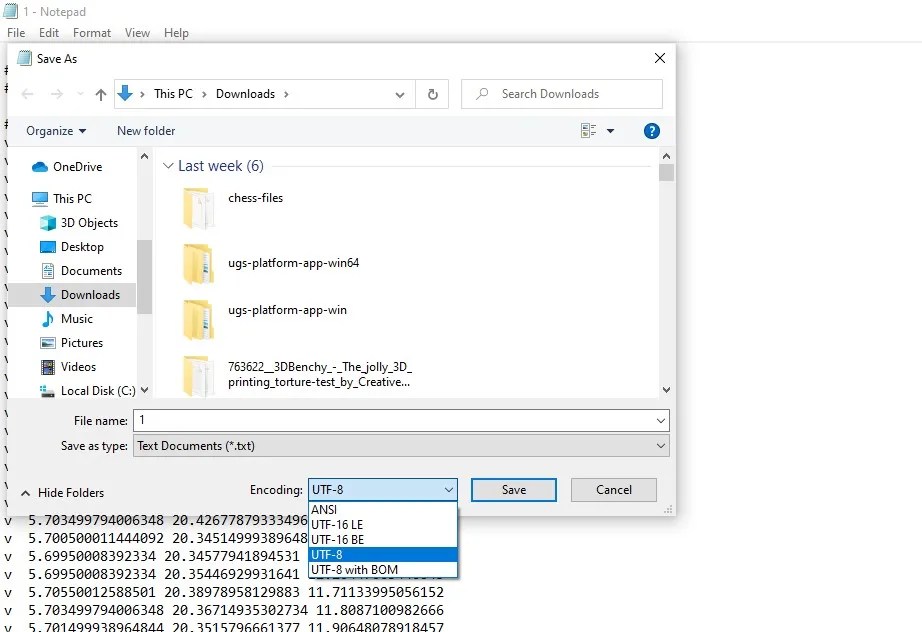922x632 pixels.
Task: Click the Save button
Action: coord(513,490)
